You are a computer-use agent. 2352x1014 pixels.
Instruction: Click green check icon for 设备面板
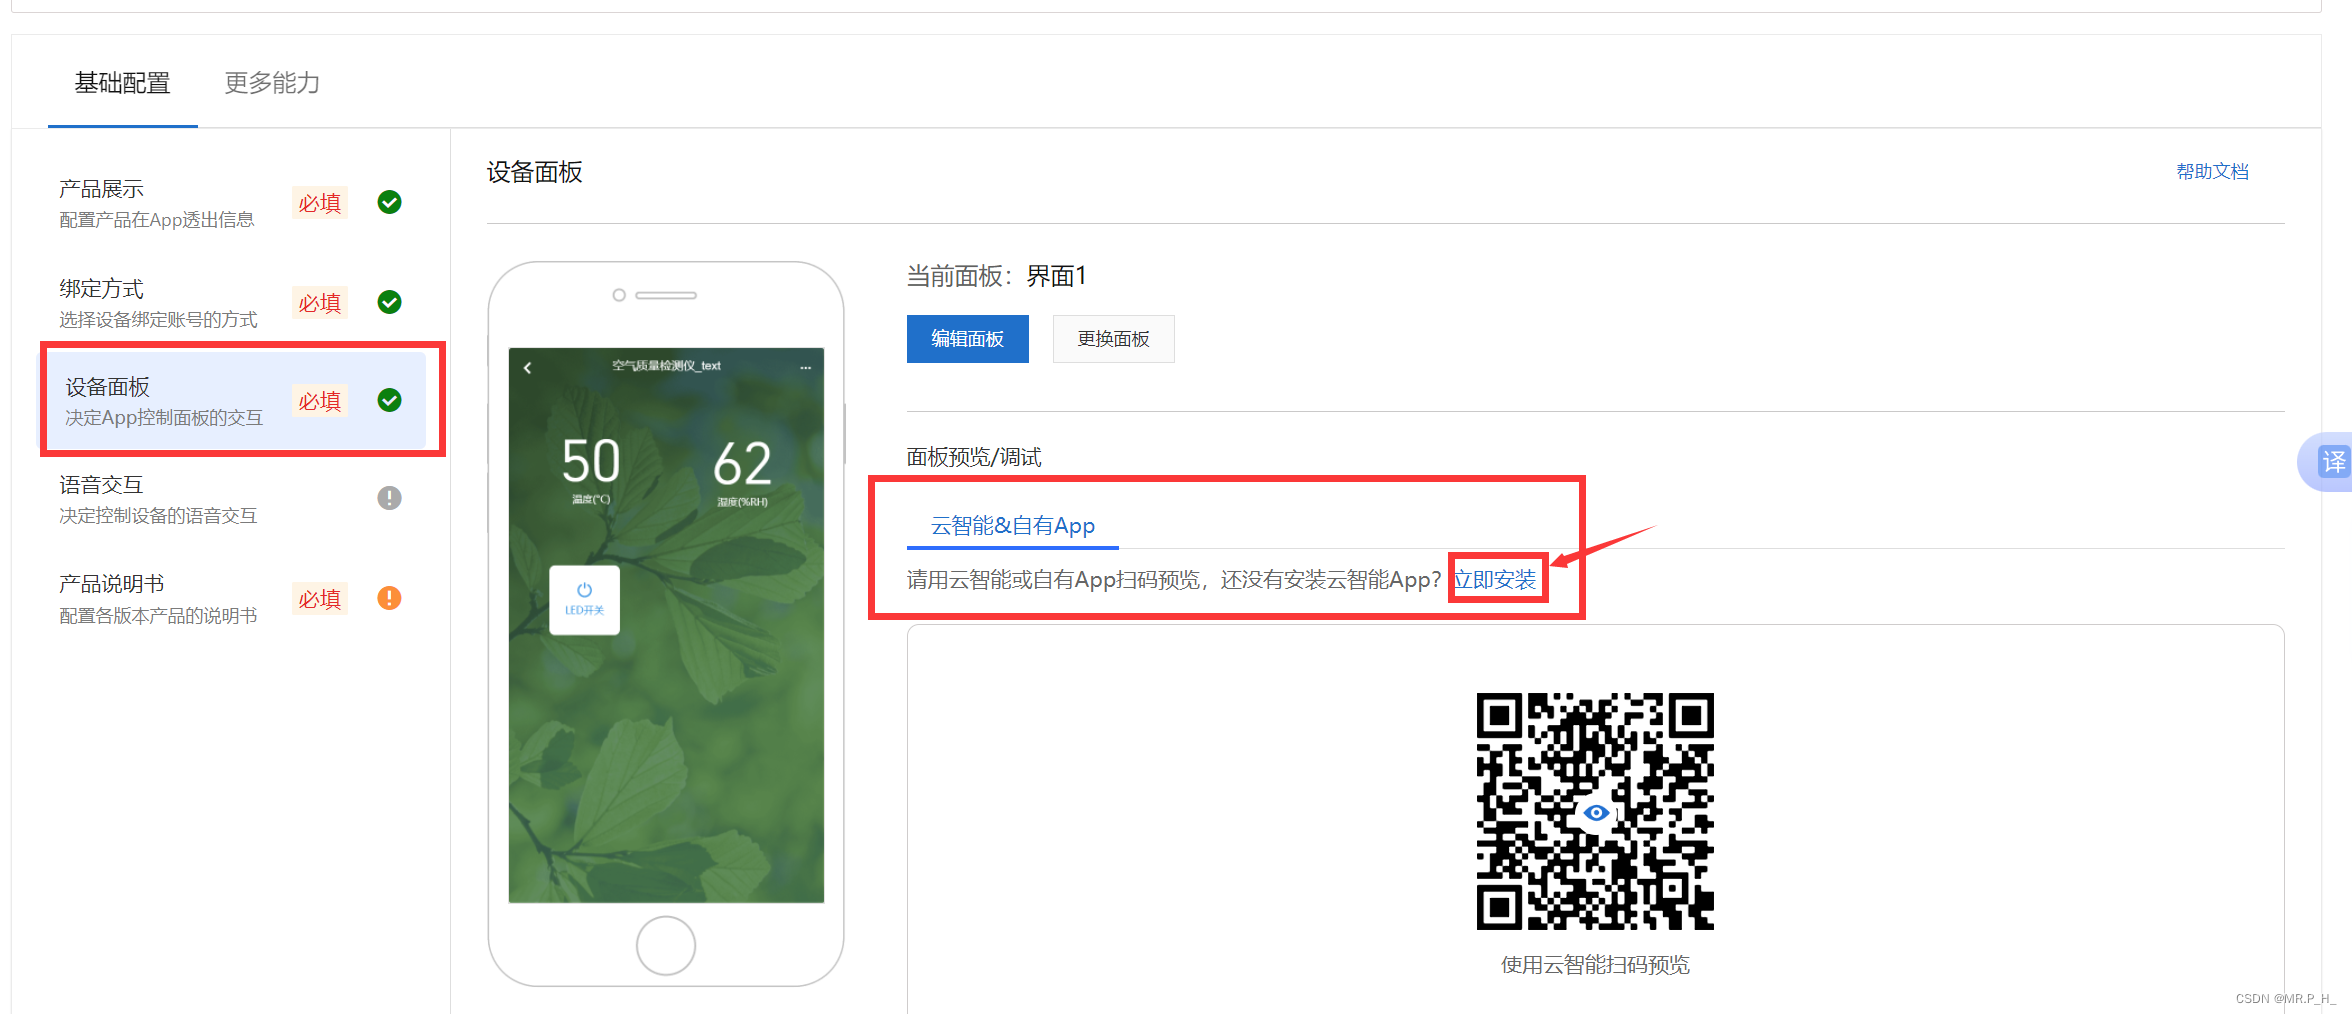tap(390, 400)
